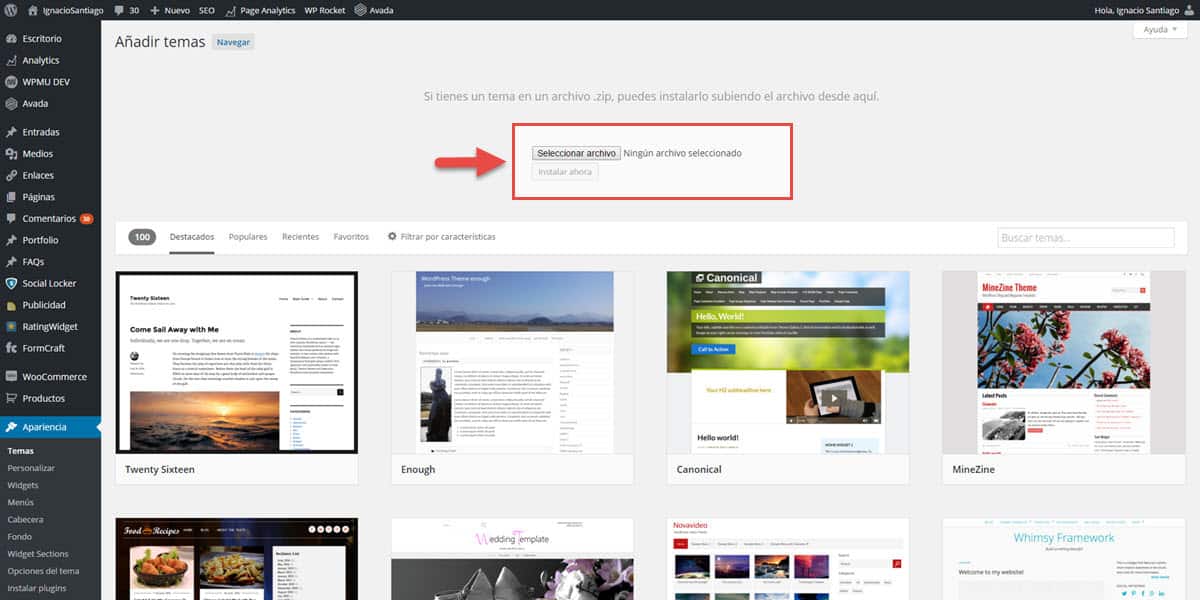1200x600 pixels.
Task: Click the Comentarios bubble icon in sidebar
Action: 11,218
